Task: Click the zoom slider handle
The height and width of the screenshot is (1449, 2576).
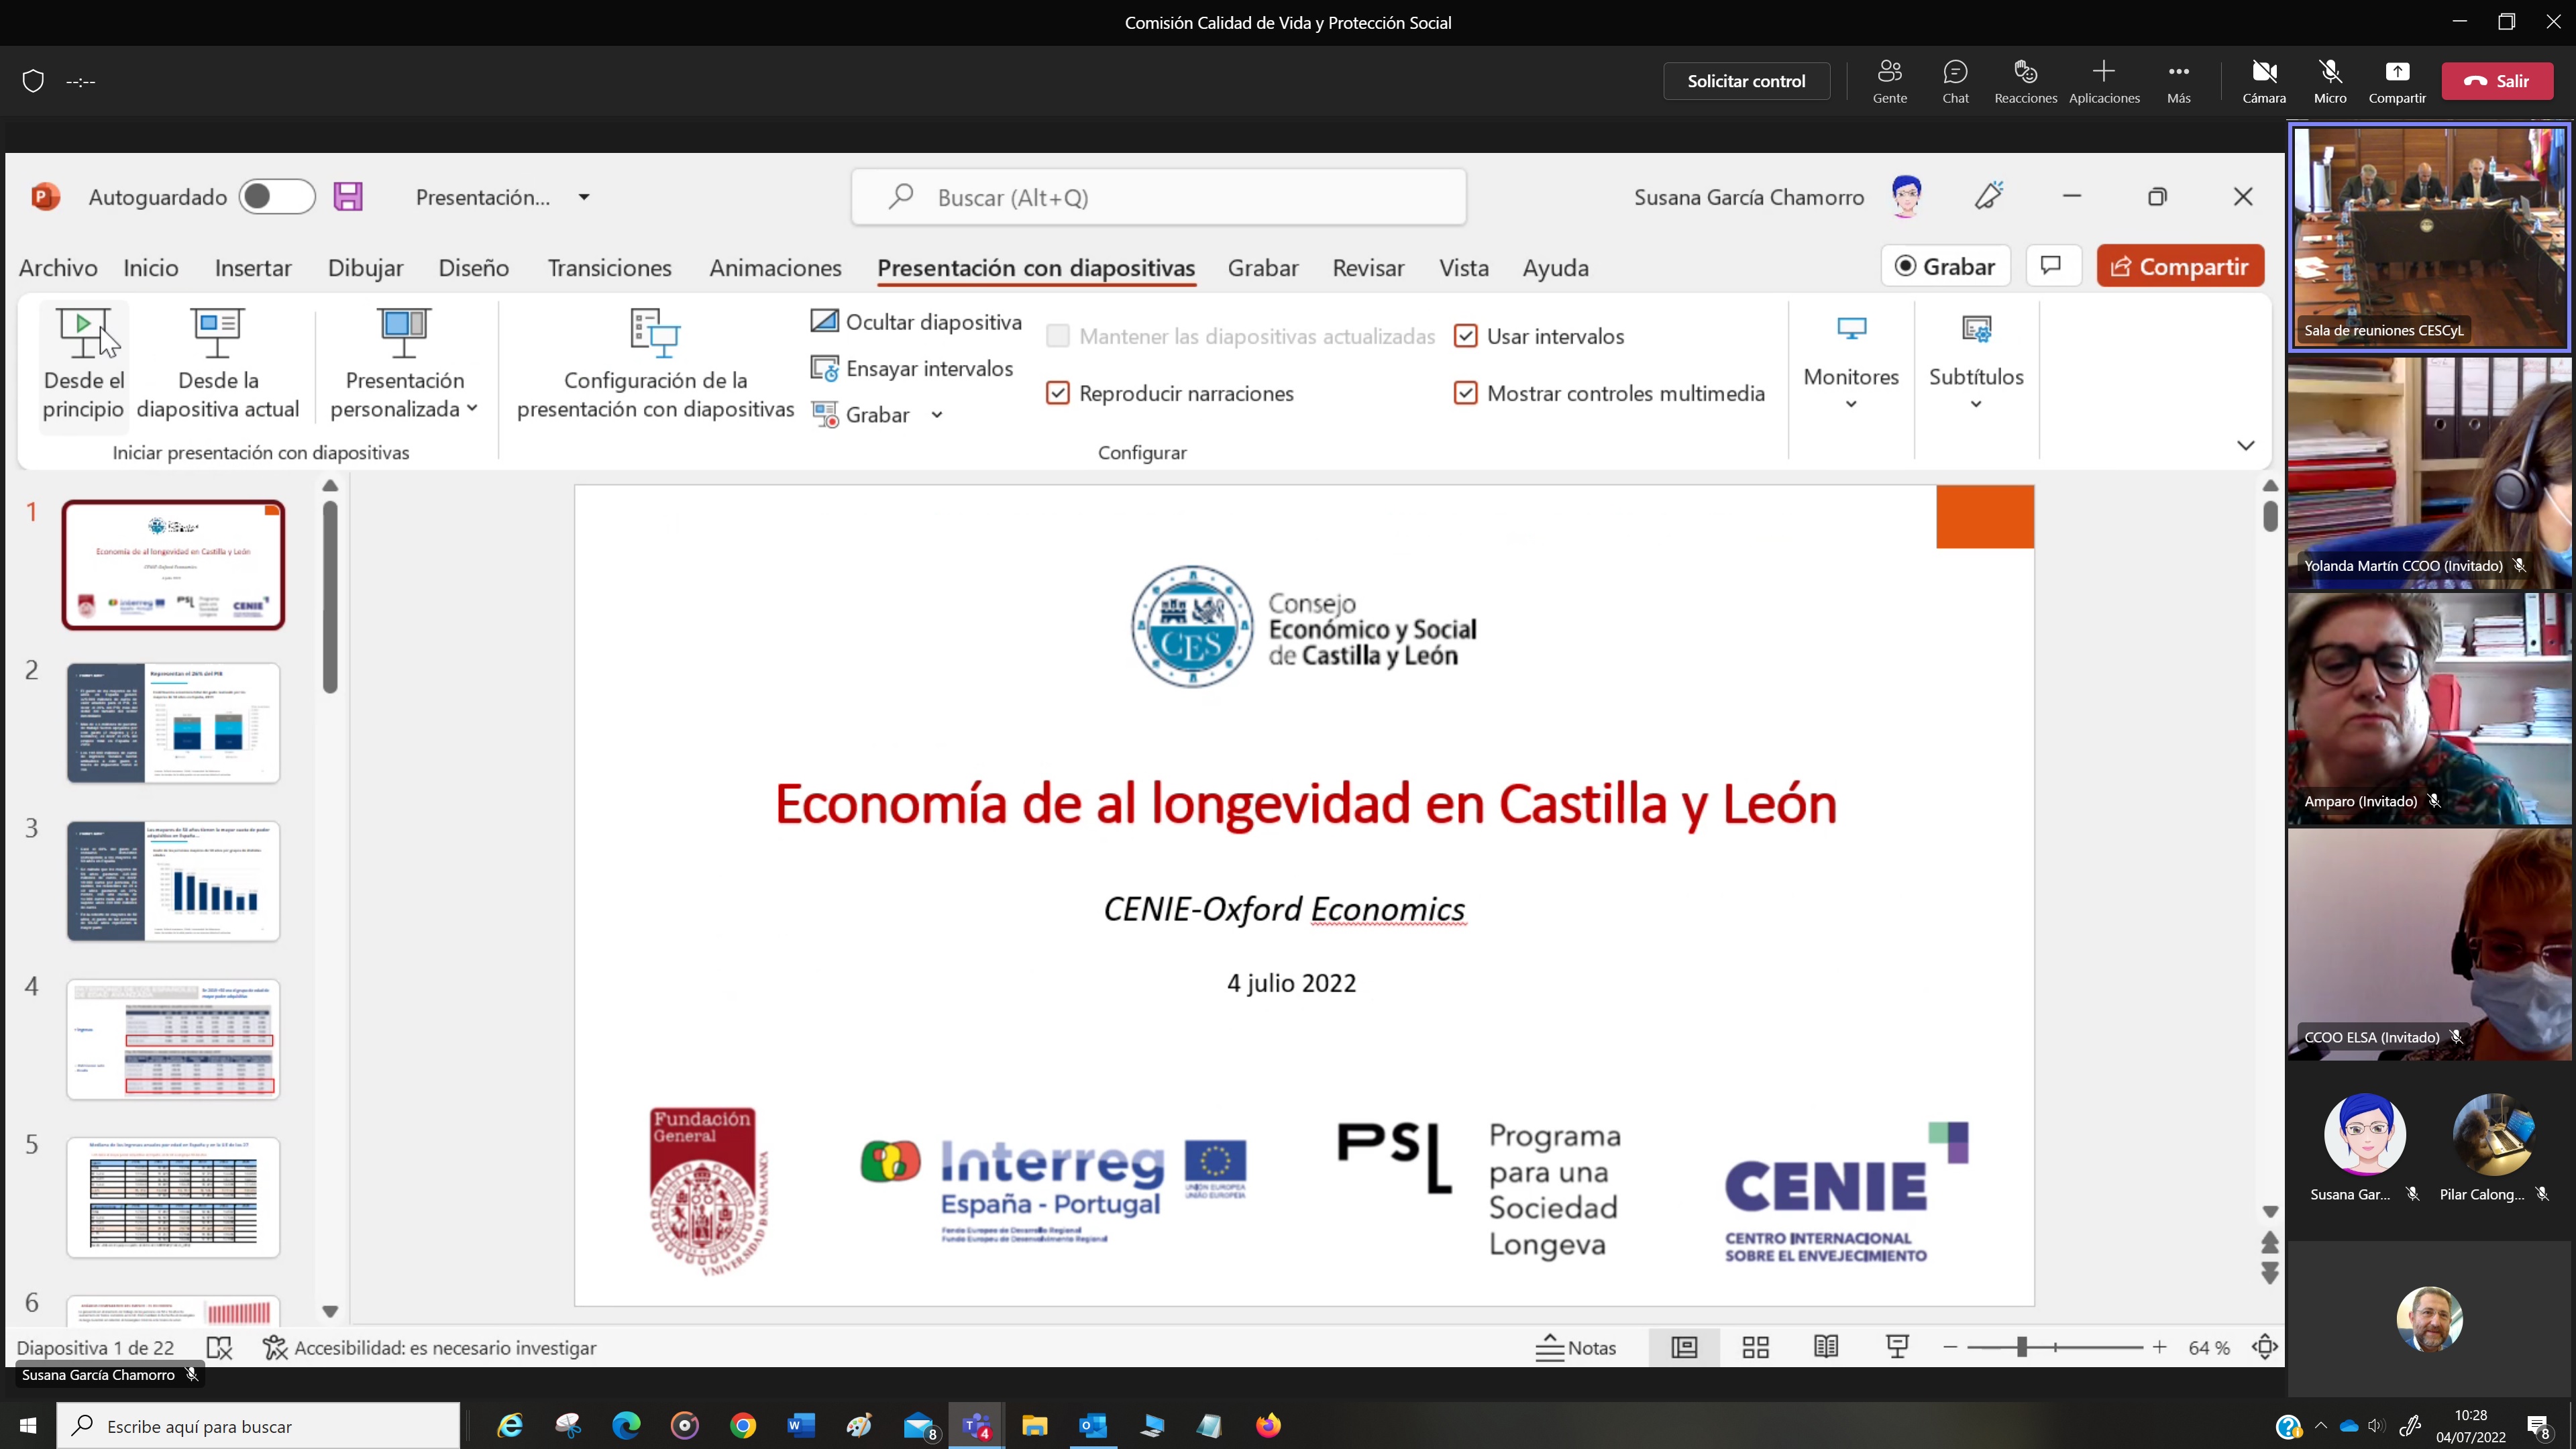Action: click(2021, 1348)
